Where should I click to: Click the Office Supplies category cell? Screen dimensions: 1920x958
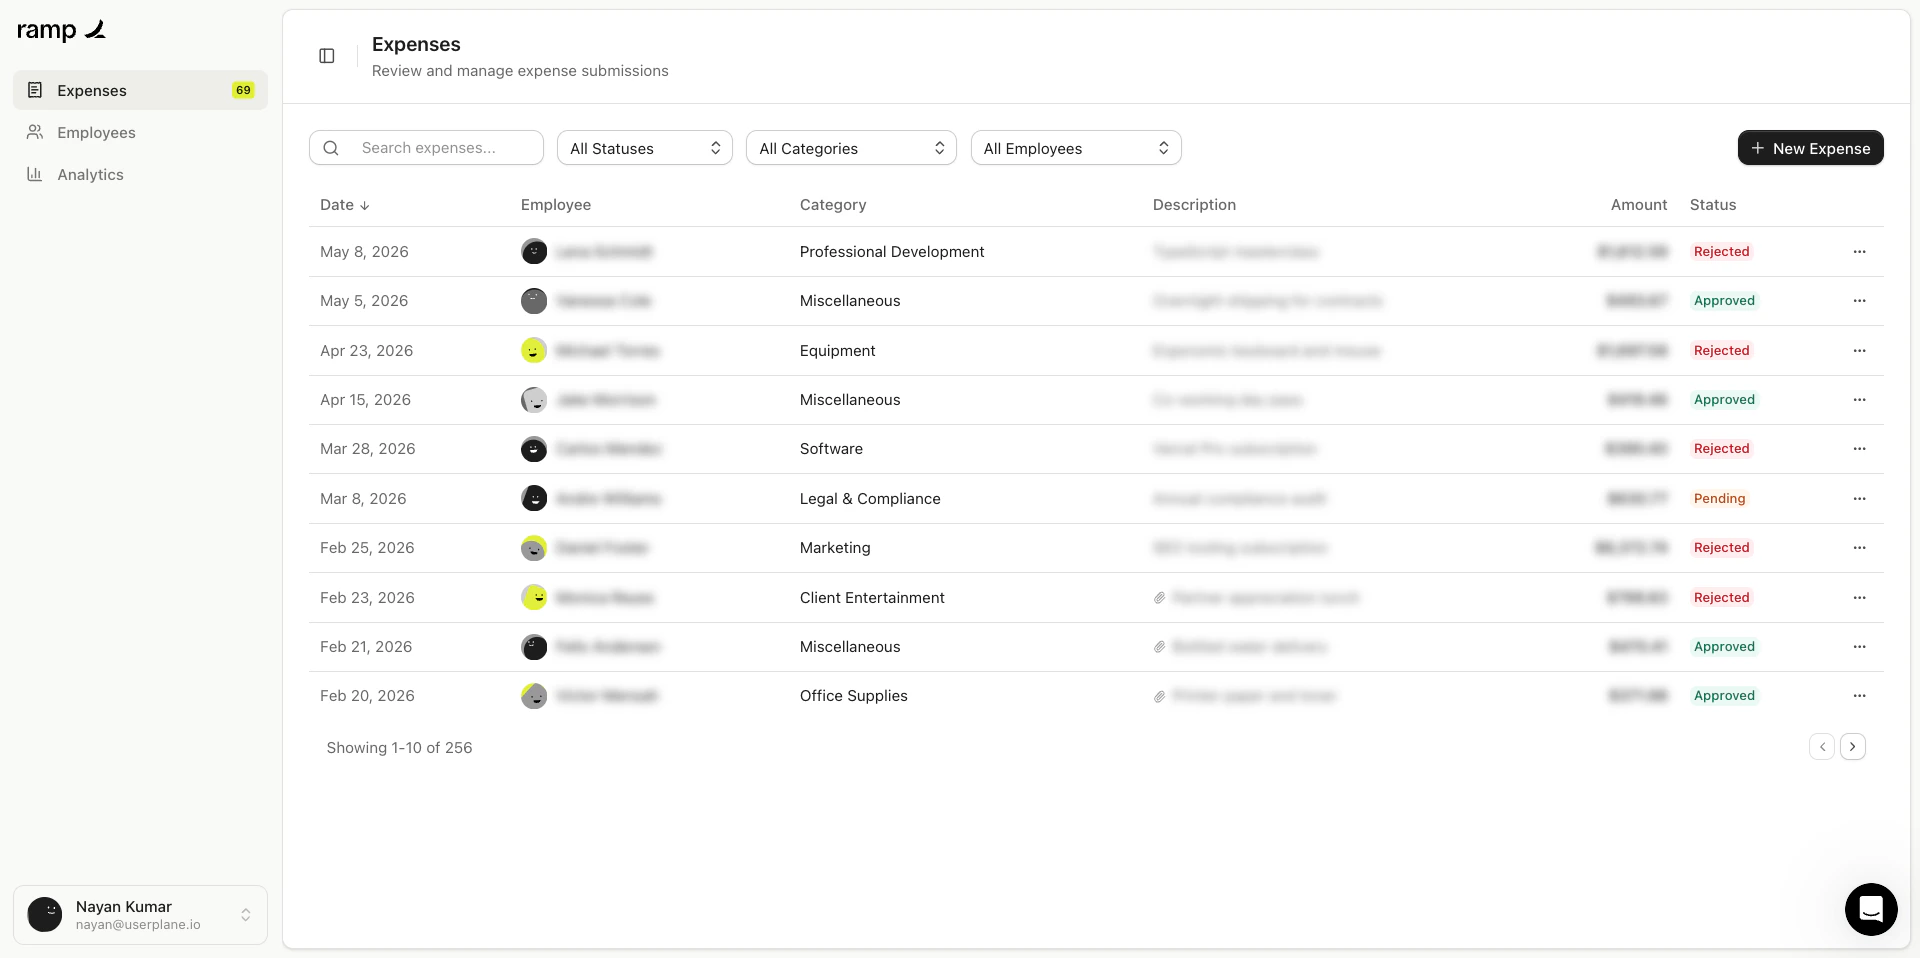854,696
